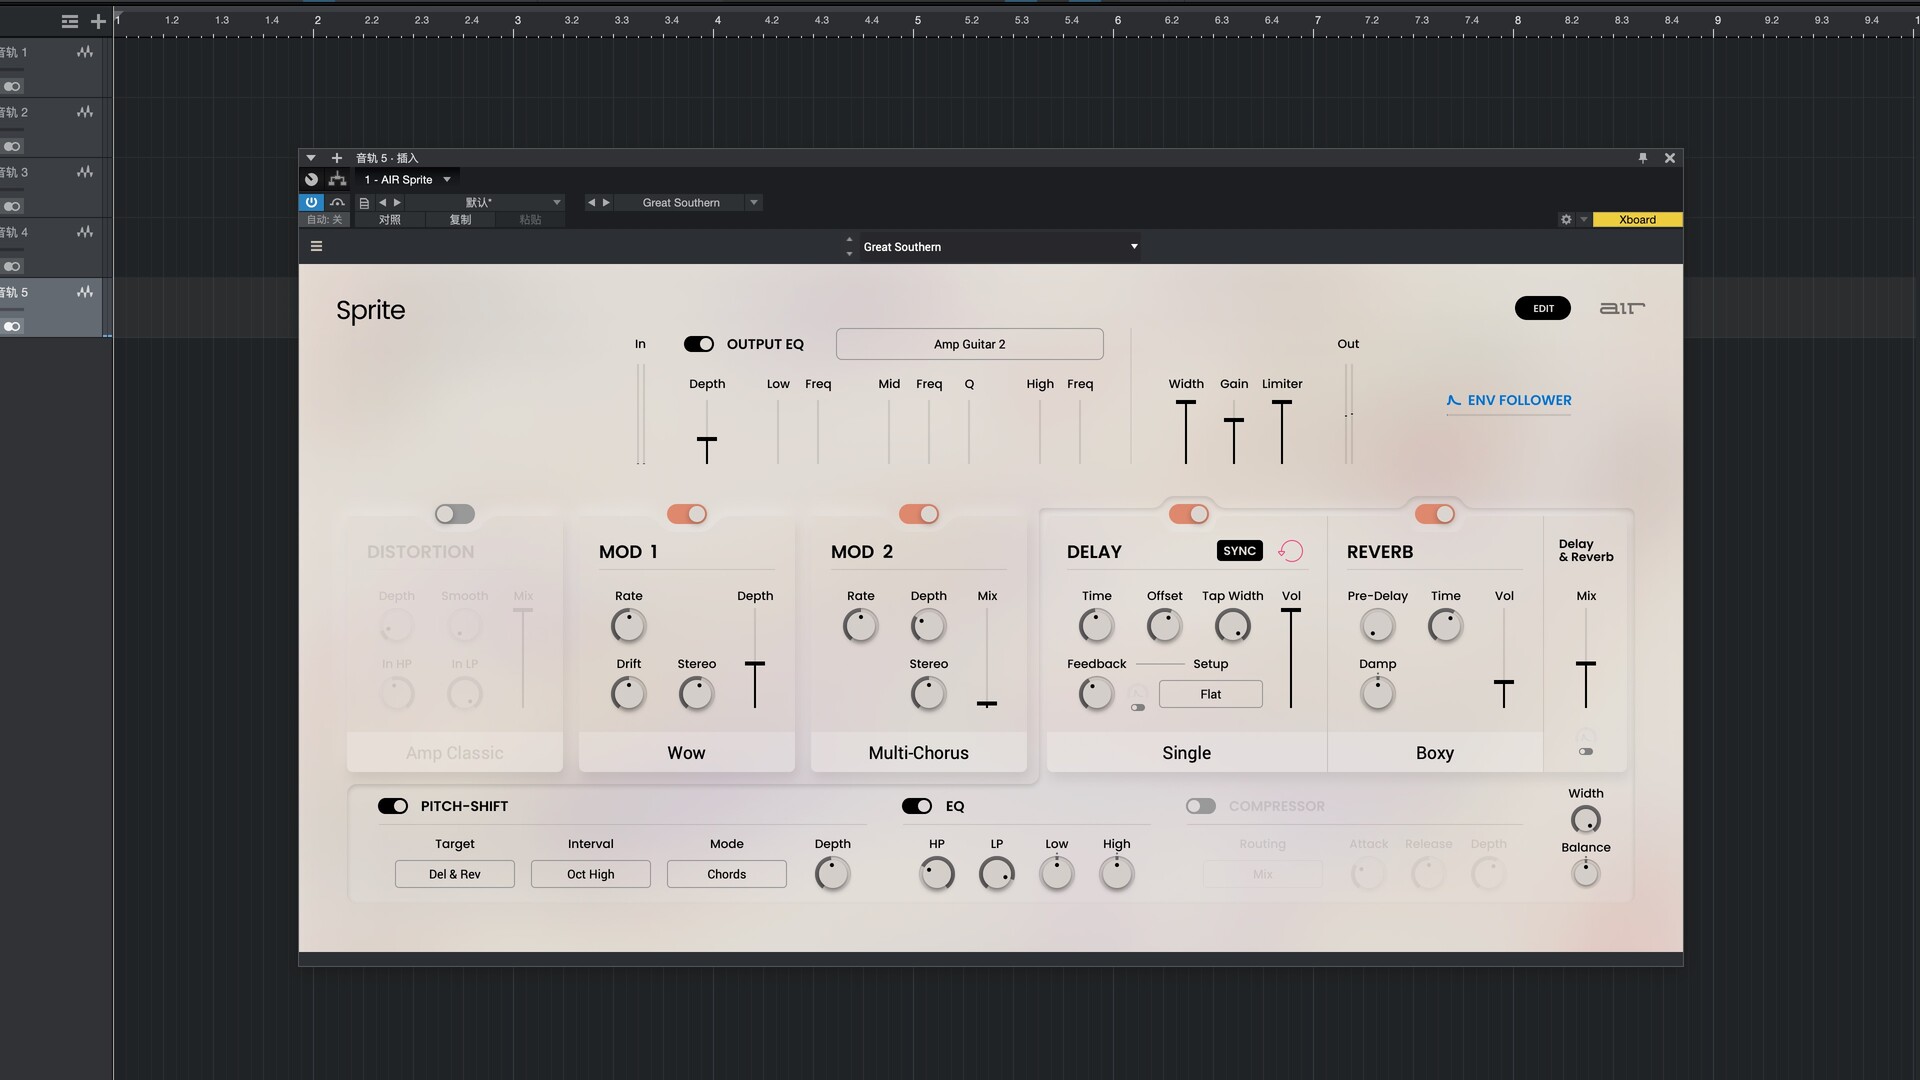Click the delay ping-pong circular arrow icon
This screenshot has width=1920, height=1080.
[1291, 551]
